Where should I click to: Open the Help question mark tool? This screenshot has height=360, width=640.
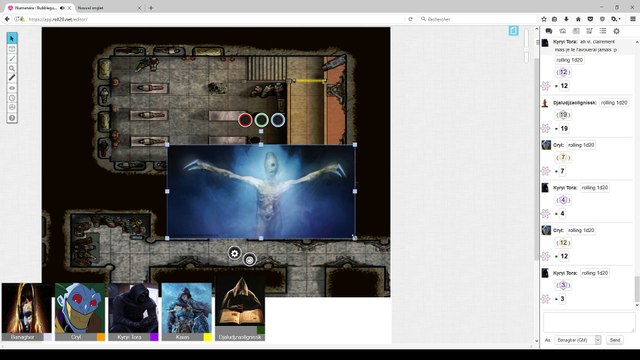(12, 118)
